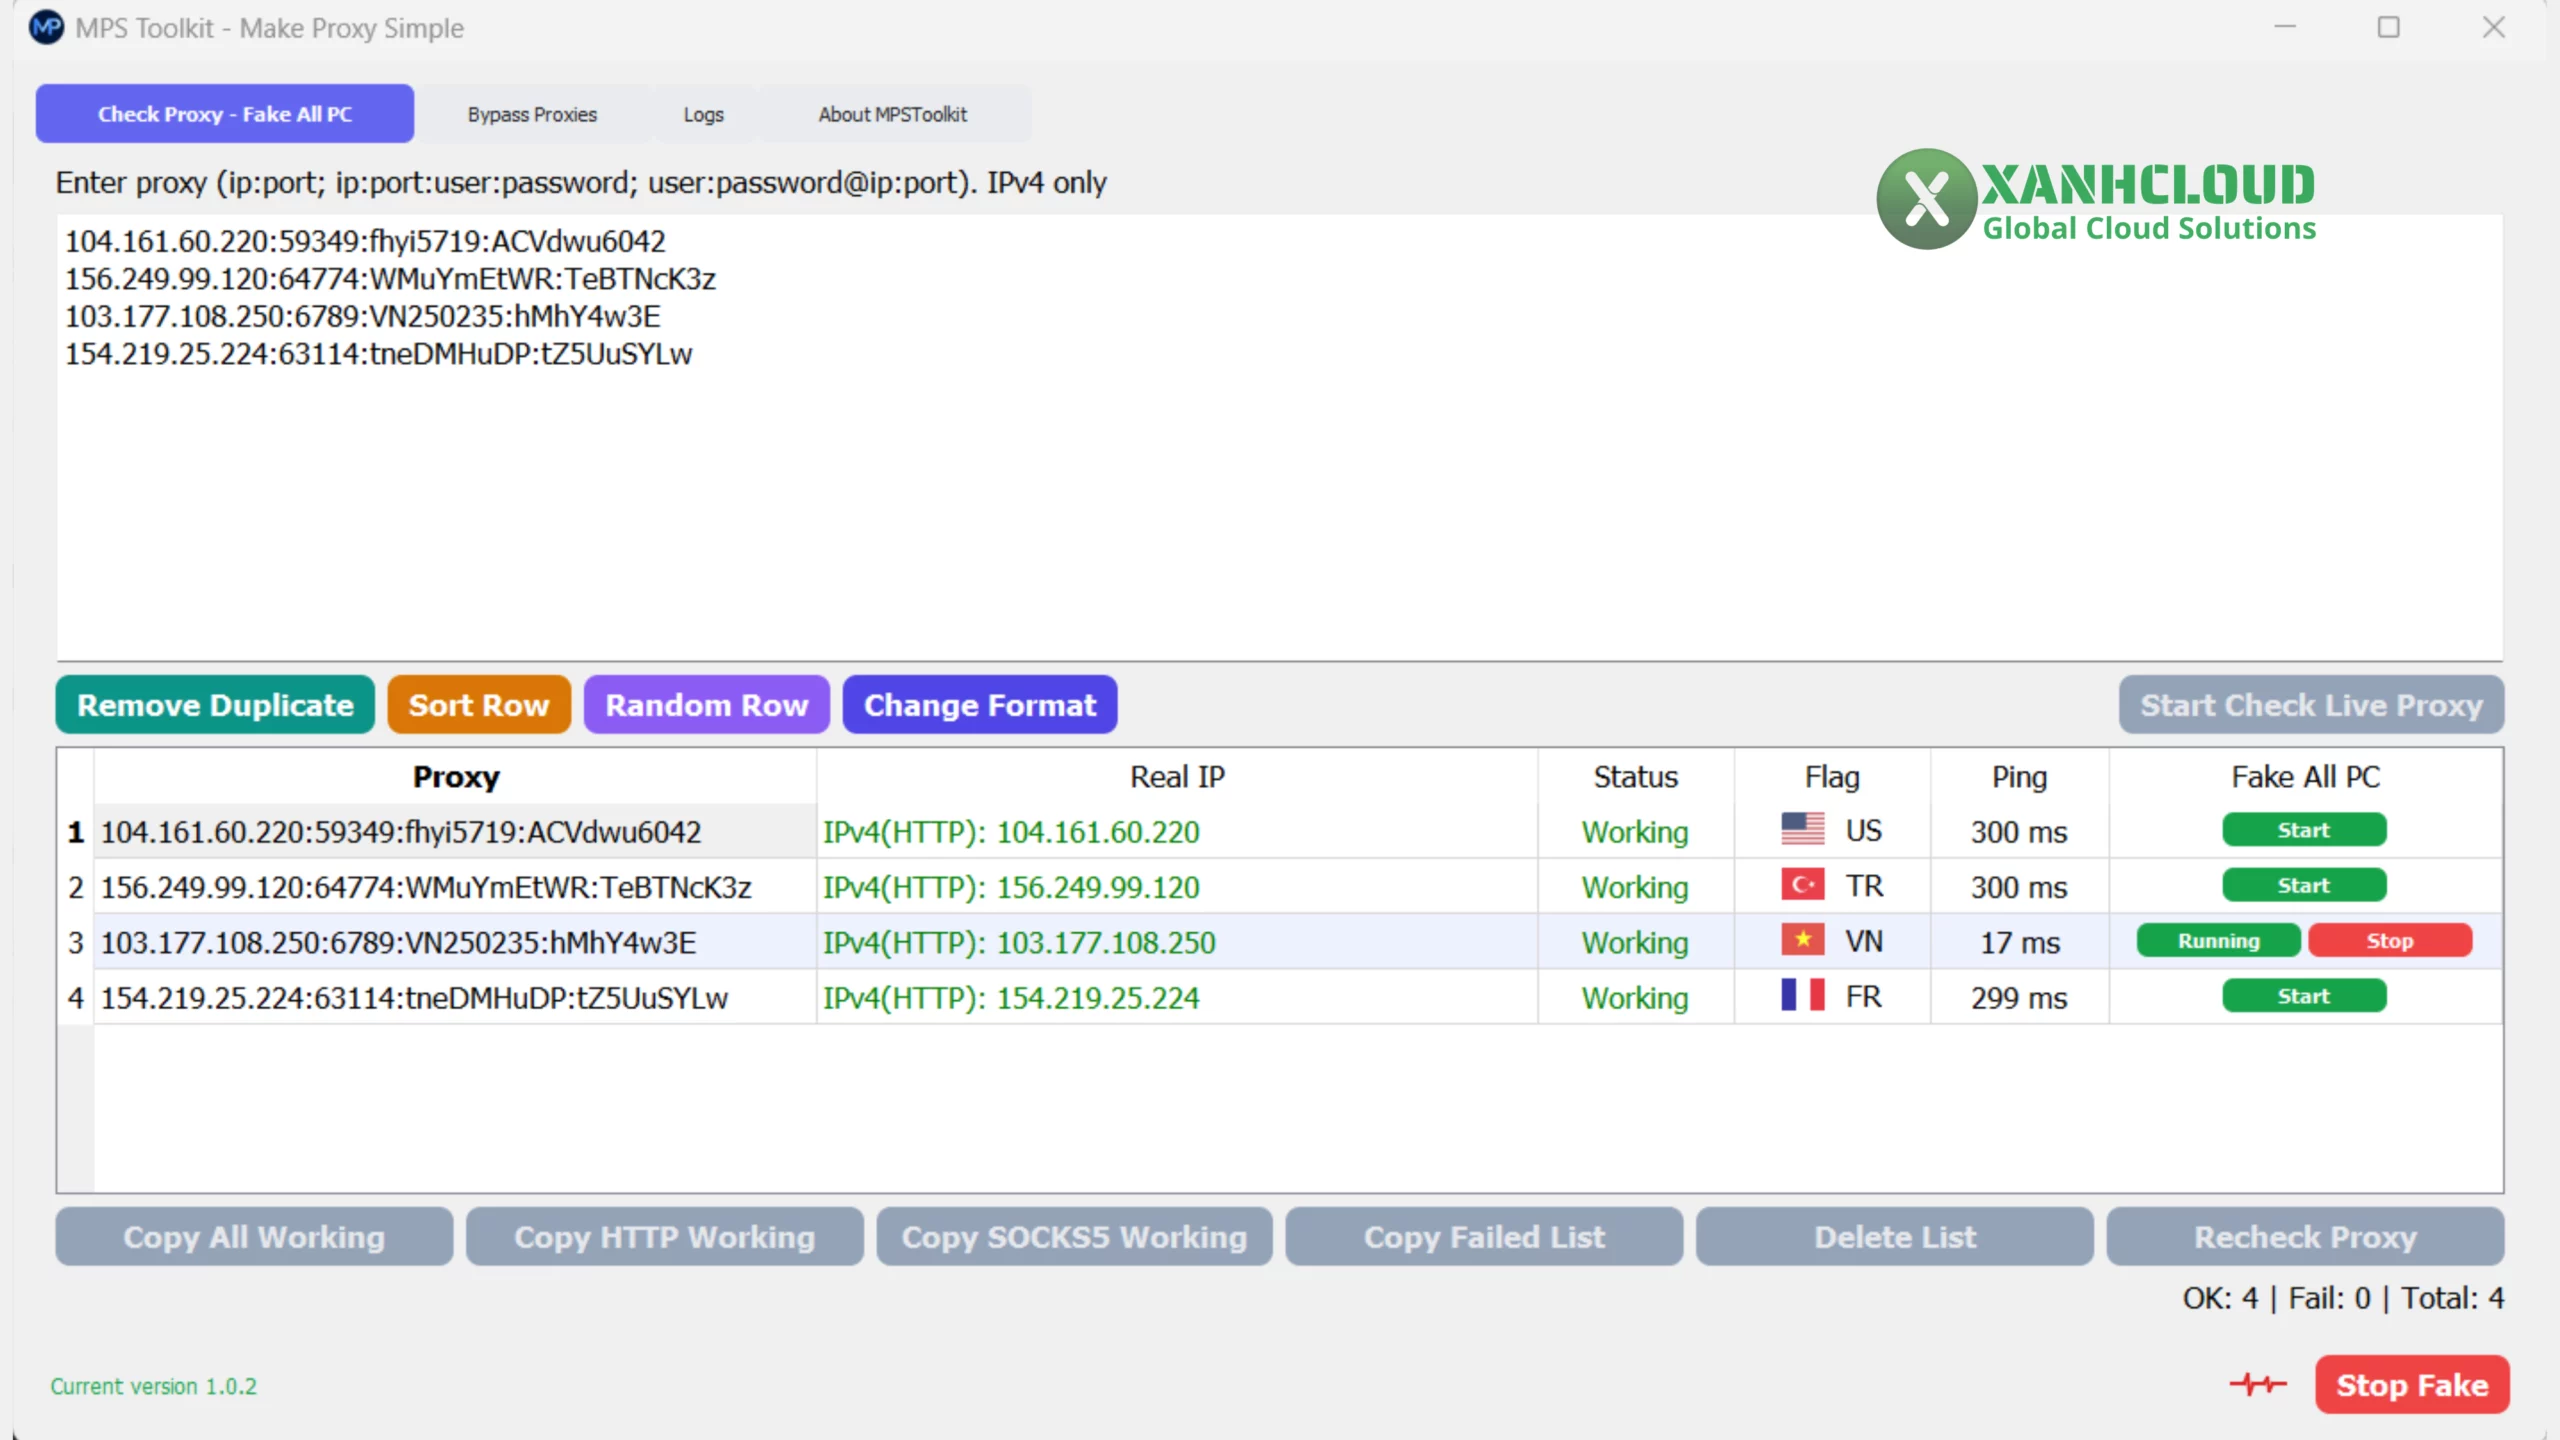The image size is (2560, 1440).
Task: Maximize the MPS Toolkit window
Action: [2388, 27]
